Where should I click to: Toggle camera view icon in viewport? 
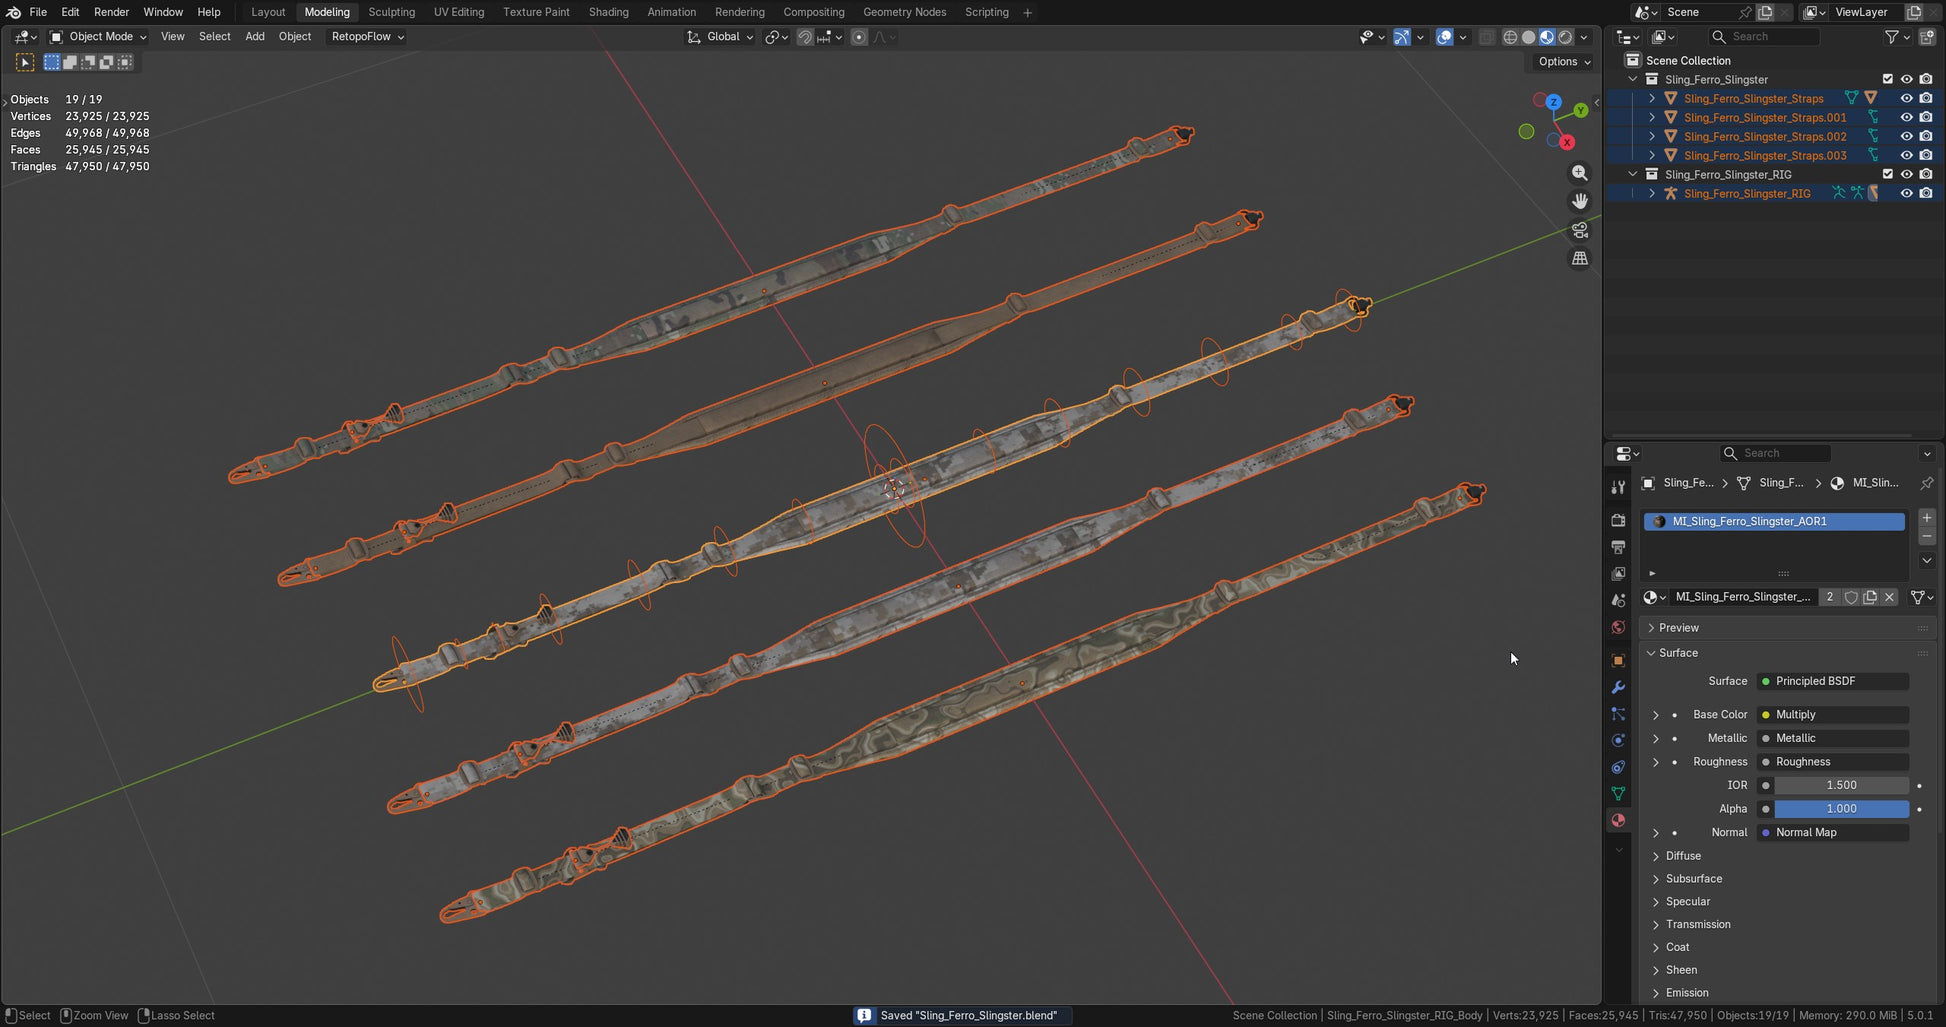coord(1579,230)
